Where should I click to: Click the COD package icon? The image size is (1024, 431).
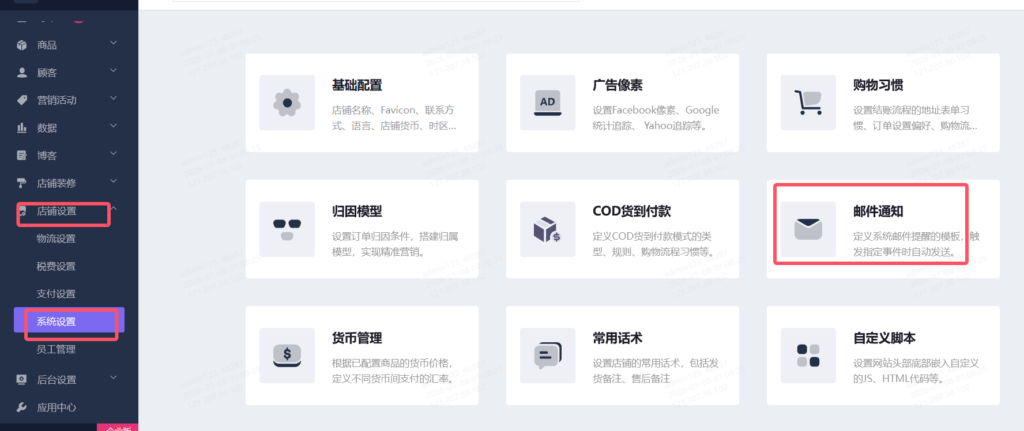pos(547,228)
